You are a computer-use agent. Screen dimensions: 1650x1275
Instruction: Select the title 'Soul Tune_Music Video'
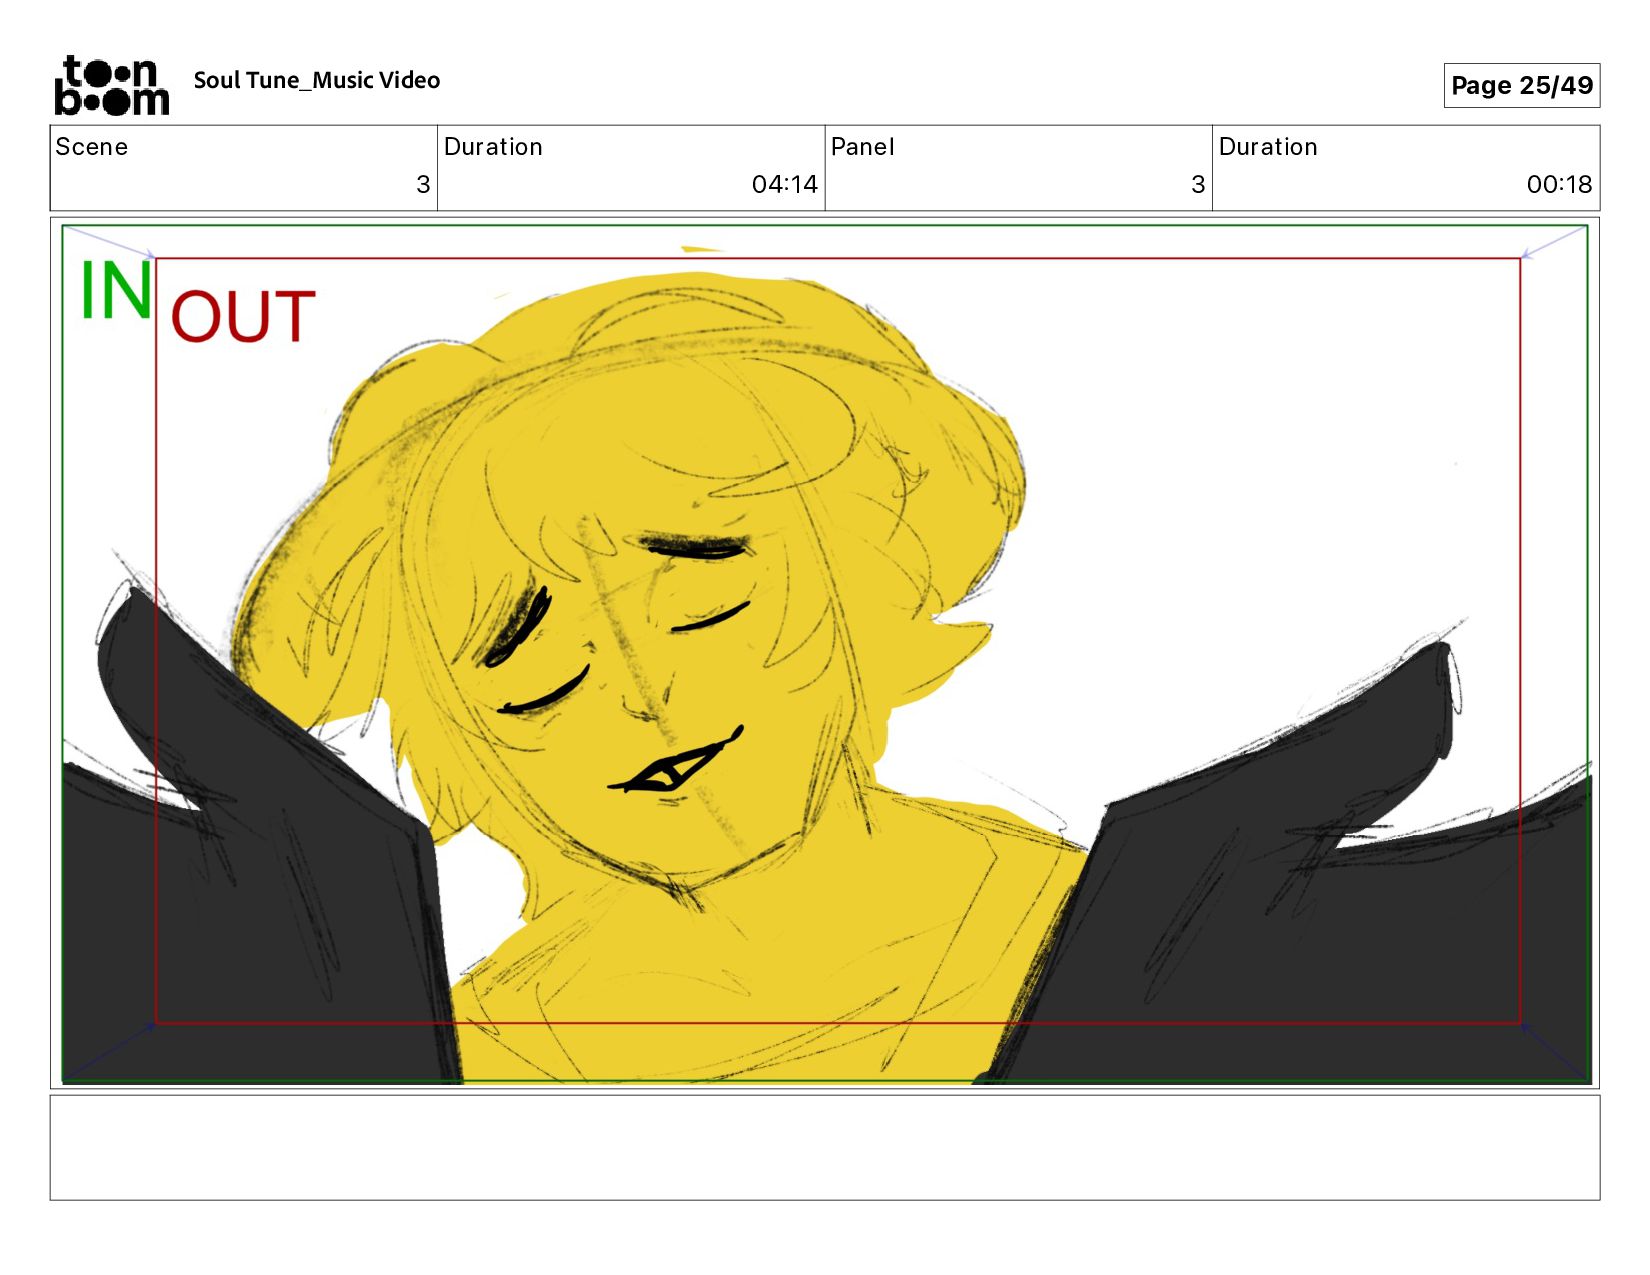pyautogui.click(x=317, y=80)
